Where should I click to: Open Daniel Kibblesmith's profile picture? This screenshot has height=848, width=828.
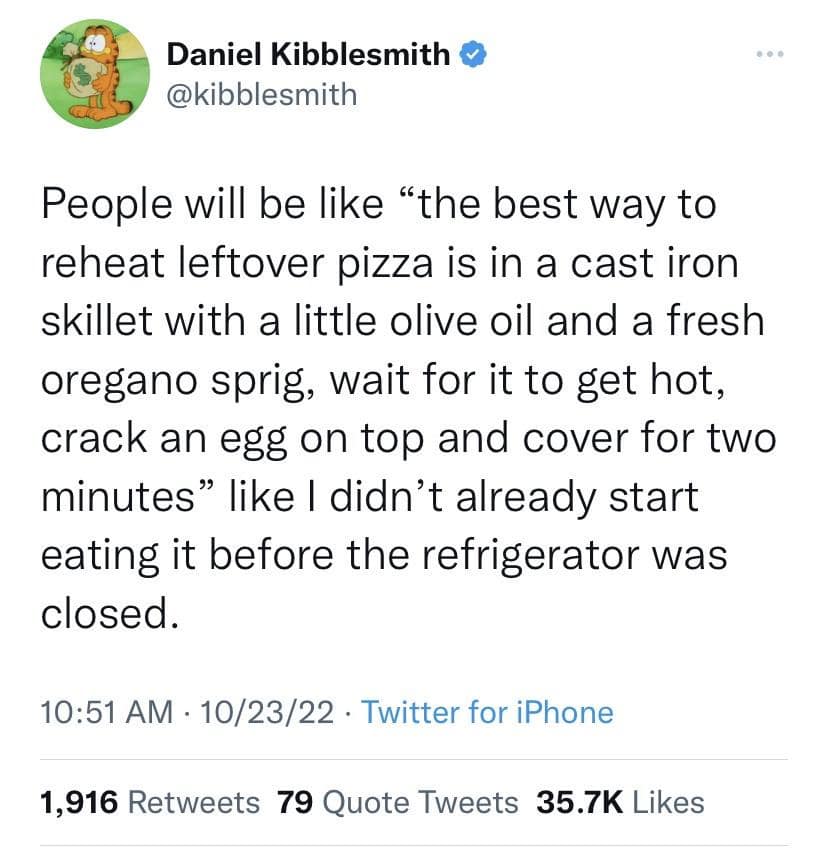coord(96,73)
